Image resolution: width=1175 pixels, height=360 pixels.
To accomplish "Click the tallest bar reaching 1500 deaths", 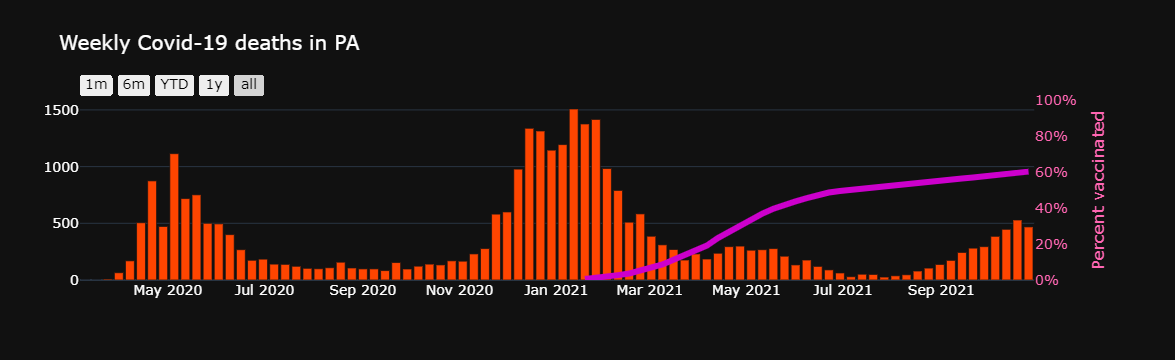I will (573, 194).
